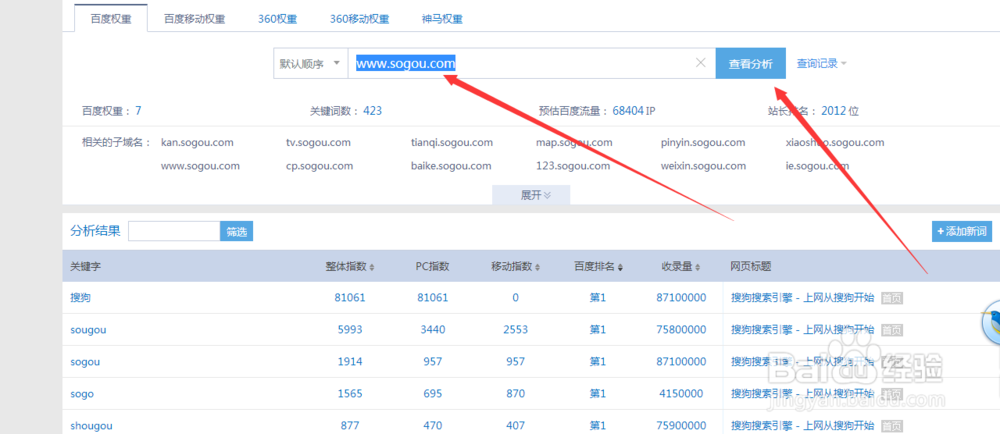Open subdomain kan.sogou.com

[x=197, y=142]
